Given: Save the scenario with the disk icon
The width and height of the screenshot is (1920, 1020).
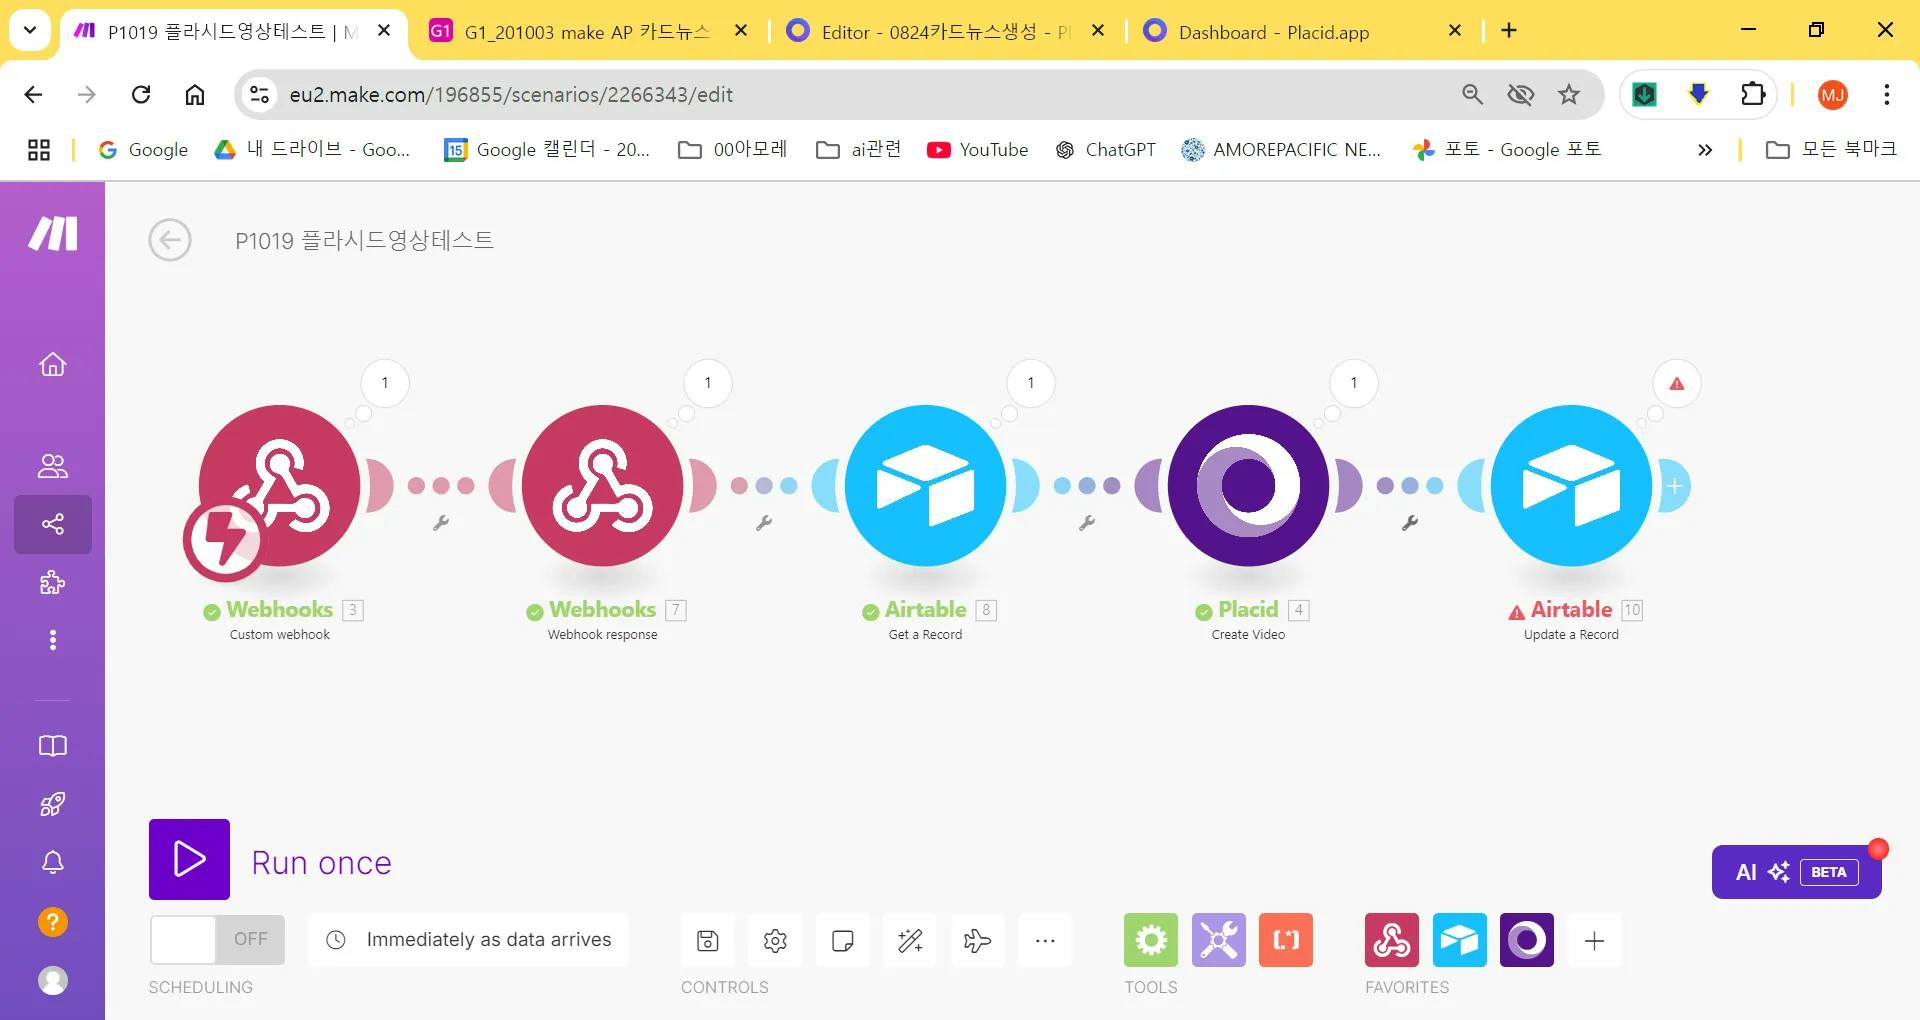Looking at the screenshot, I should tap(708, 940).
